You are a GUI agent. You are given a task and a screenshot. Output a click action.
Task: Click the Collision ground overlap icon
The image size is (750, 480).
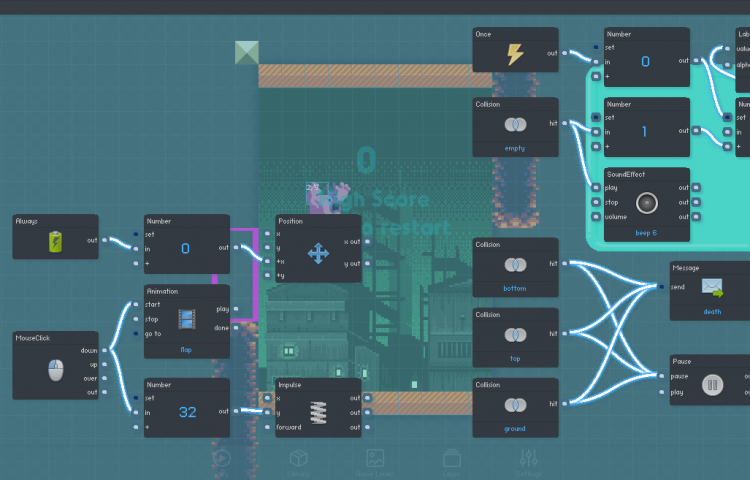(515, 405)
